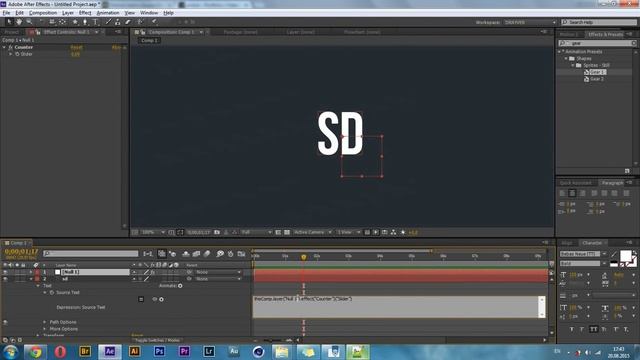The image size is (640, 360).
Task: Enable Small Caps in Character panel
Action: 604,329
